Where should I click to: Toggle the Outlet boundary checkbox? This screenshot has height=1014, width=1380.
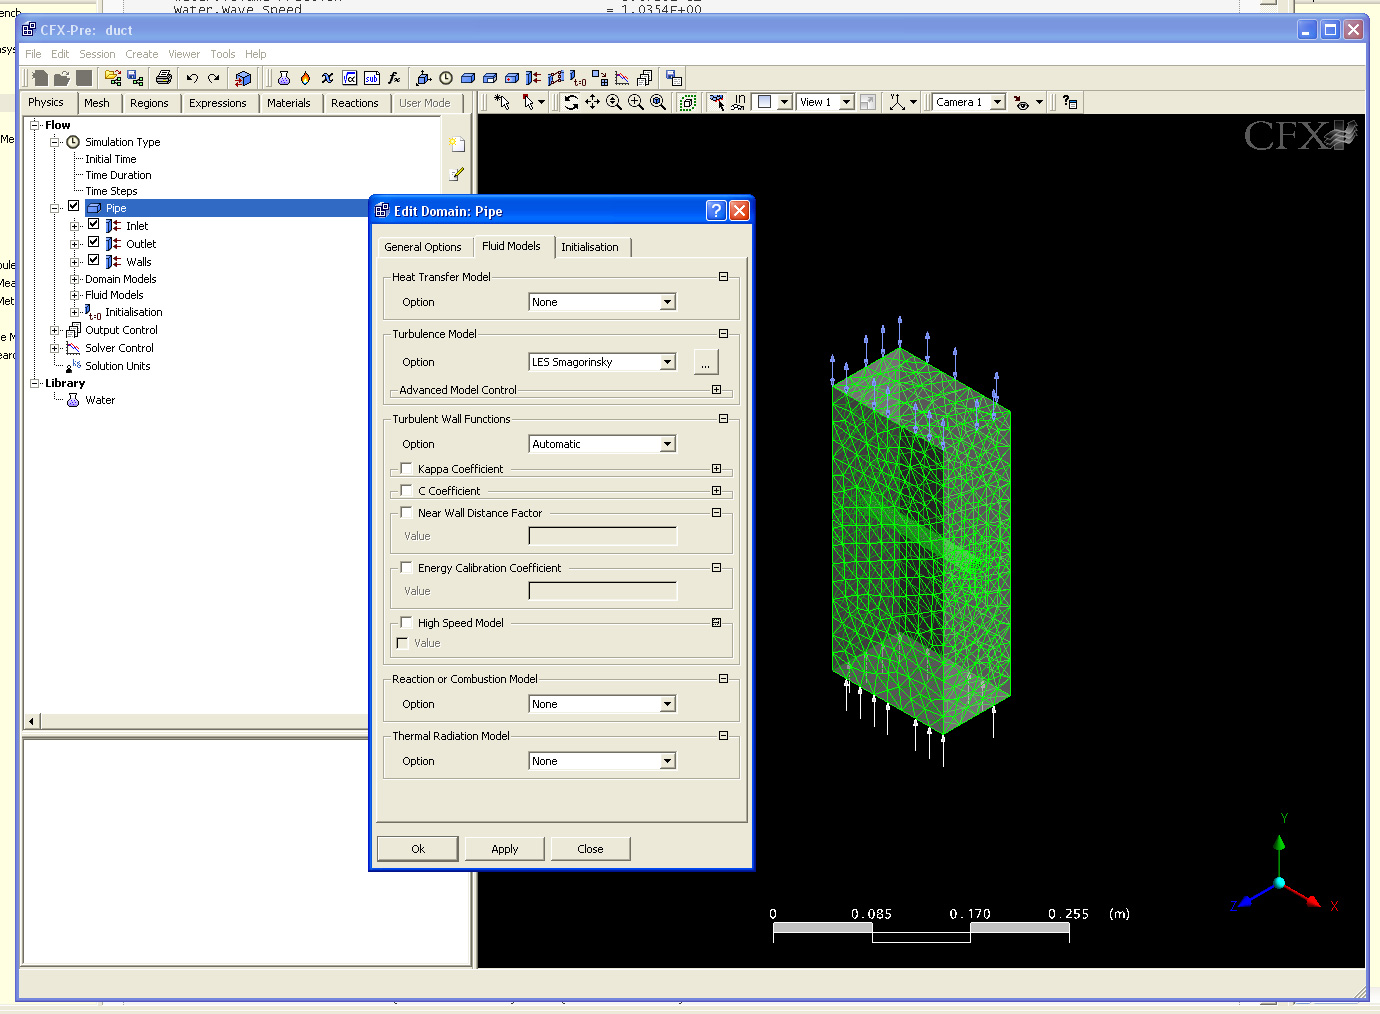coord(93,242)
